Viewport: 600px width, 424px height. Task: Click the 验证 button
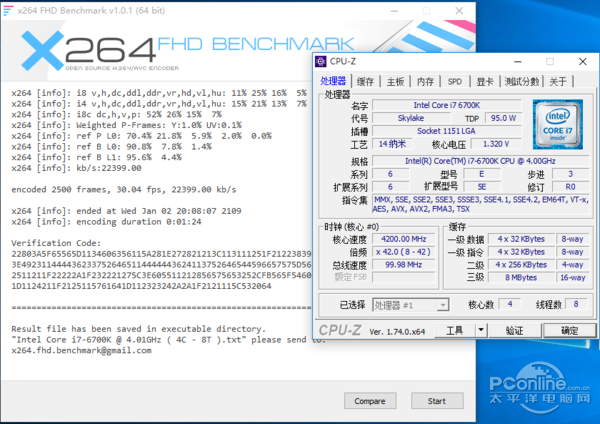515,330
